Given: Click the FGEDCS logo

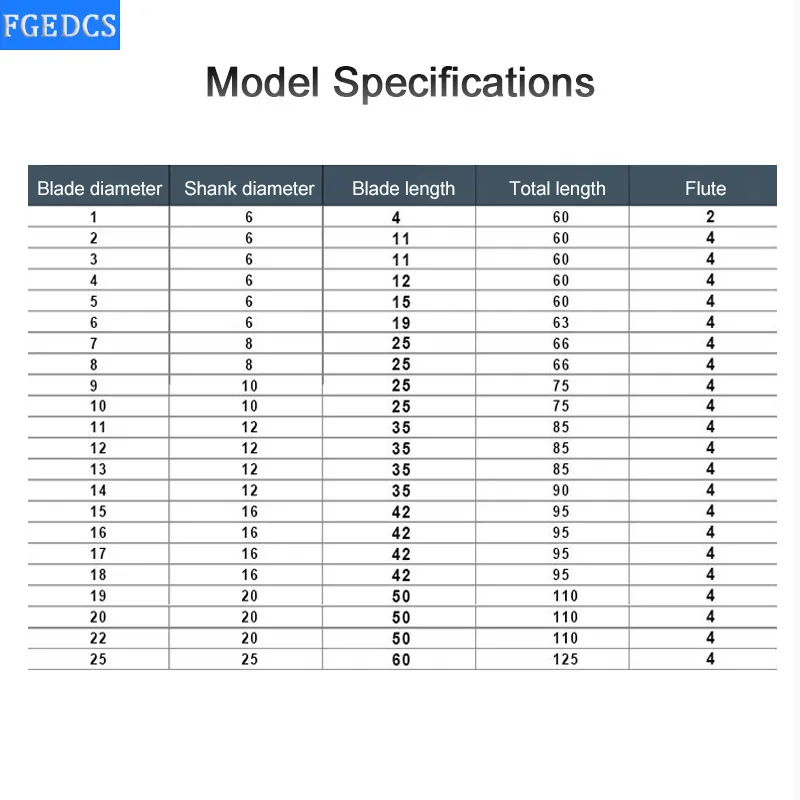Looking at the screenshot, I should pos(60,26).
